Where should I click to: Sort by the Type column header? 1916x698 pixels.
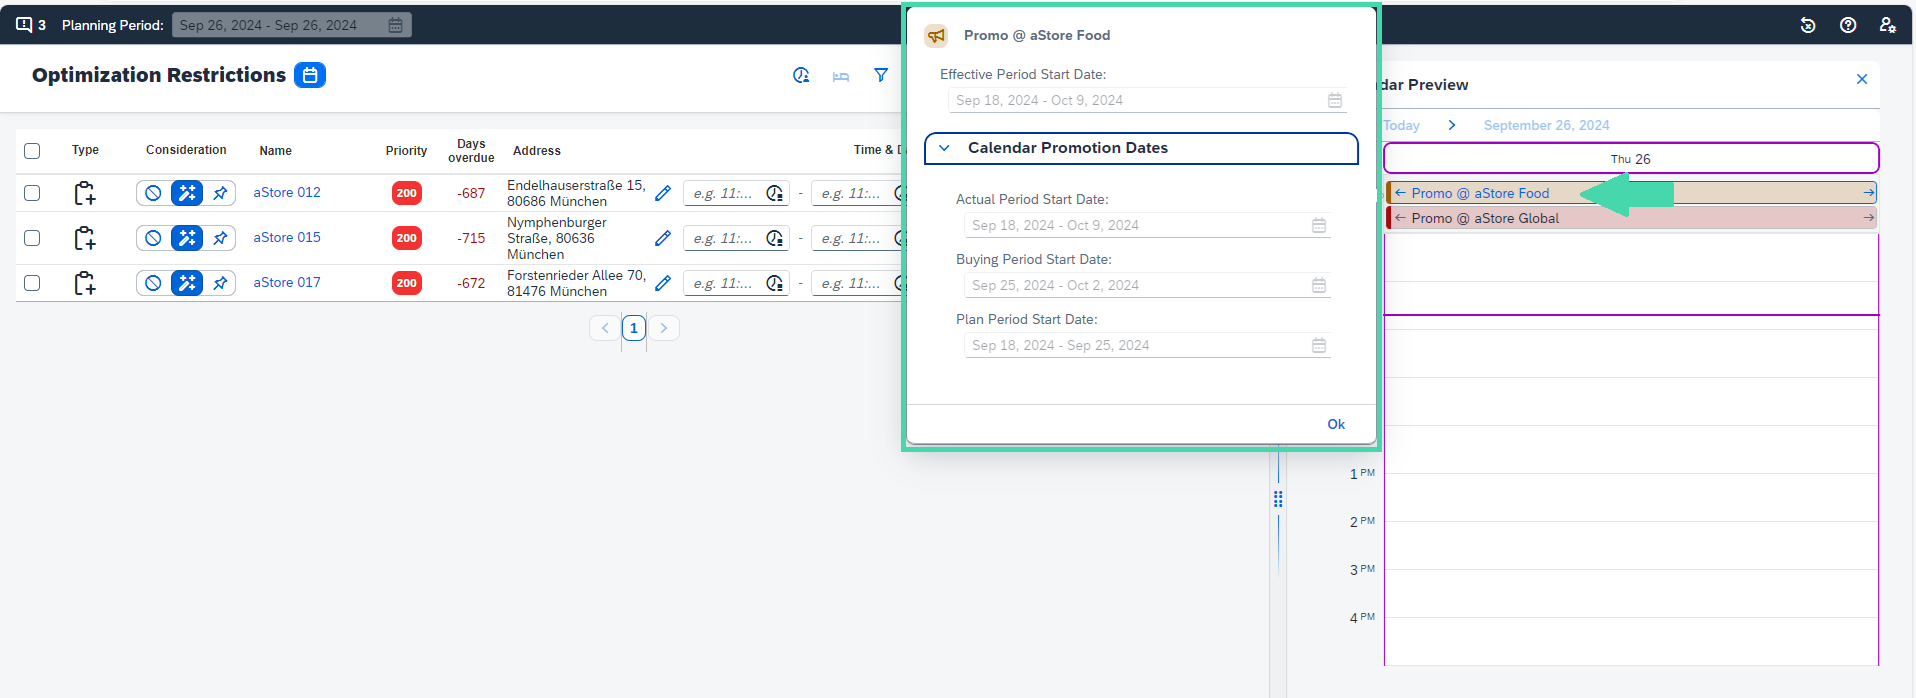(85, 150)
